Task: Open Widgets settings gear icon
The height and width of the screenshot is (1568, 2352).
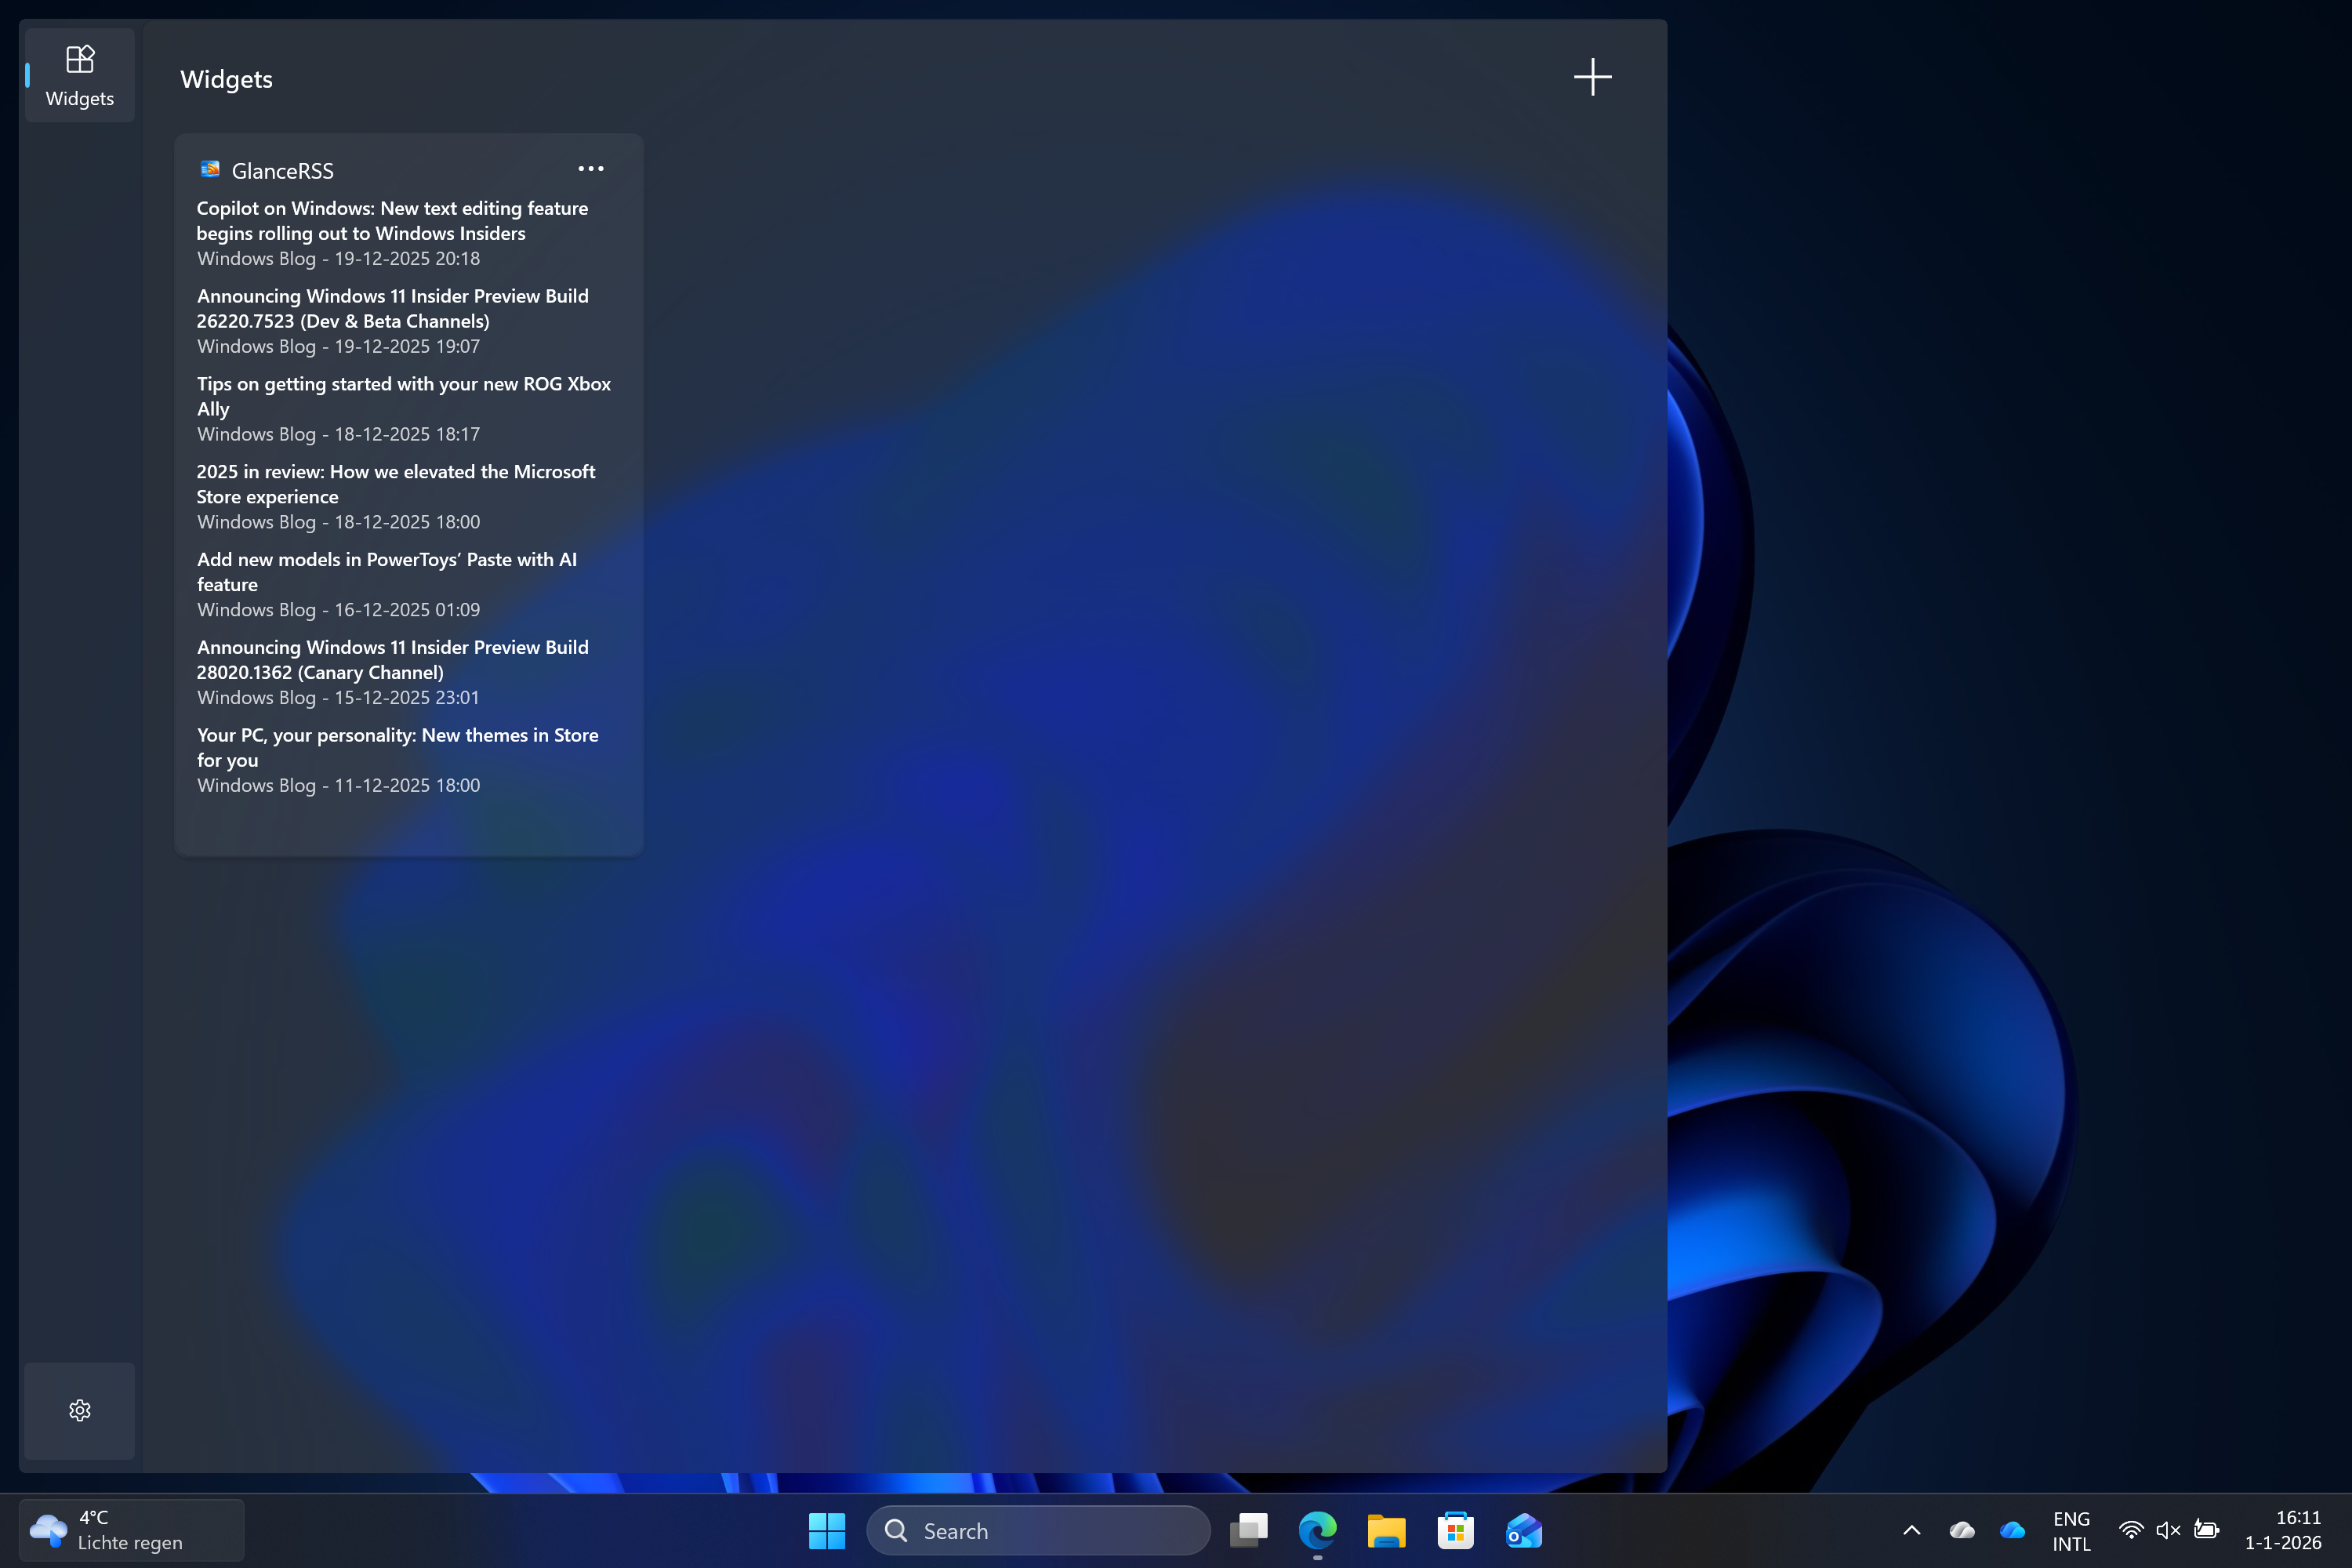Action: tap(79, 1410)
